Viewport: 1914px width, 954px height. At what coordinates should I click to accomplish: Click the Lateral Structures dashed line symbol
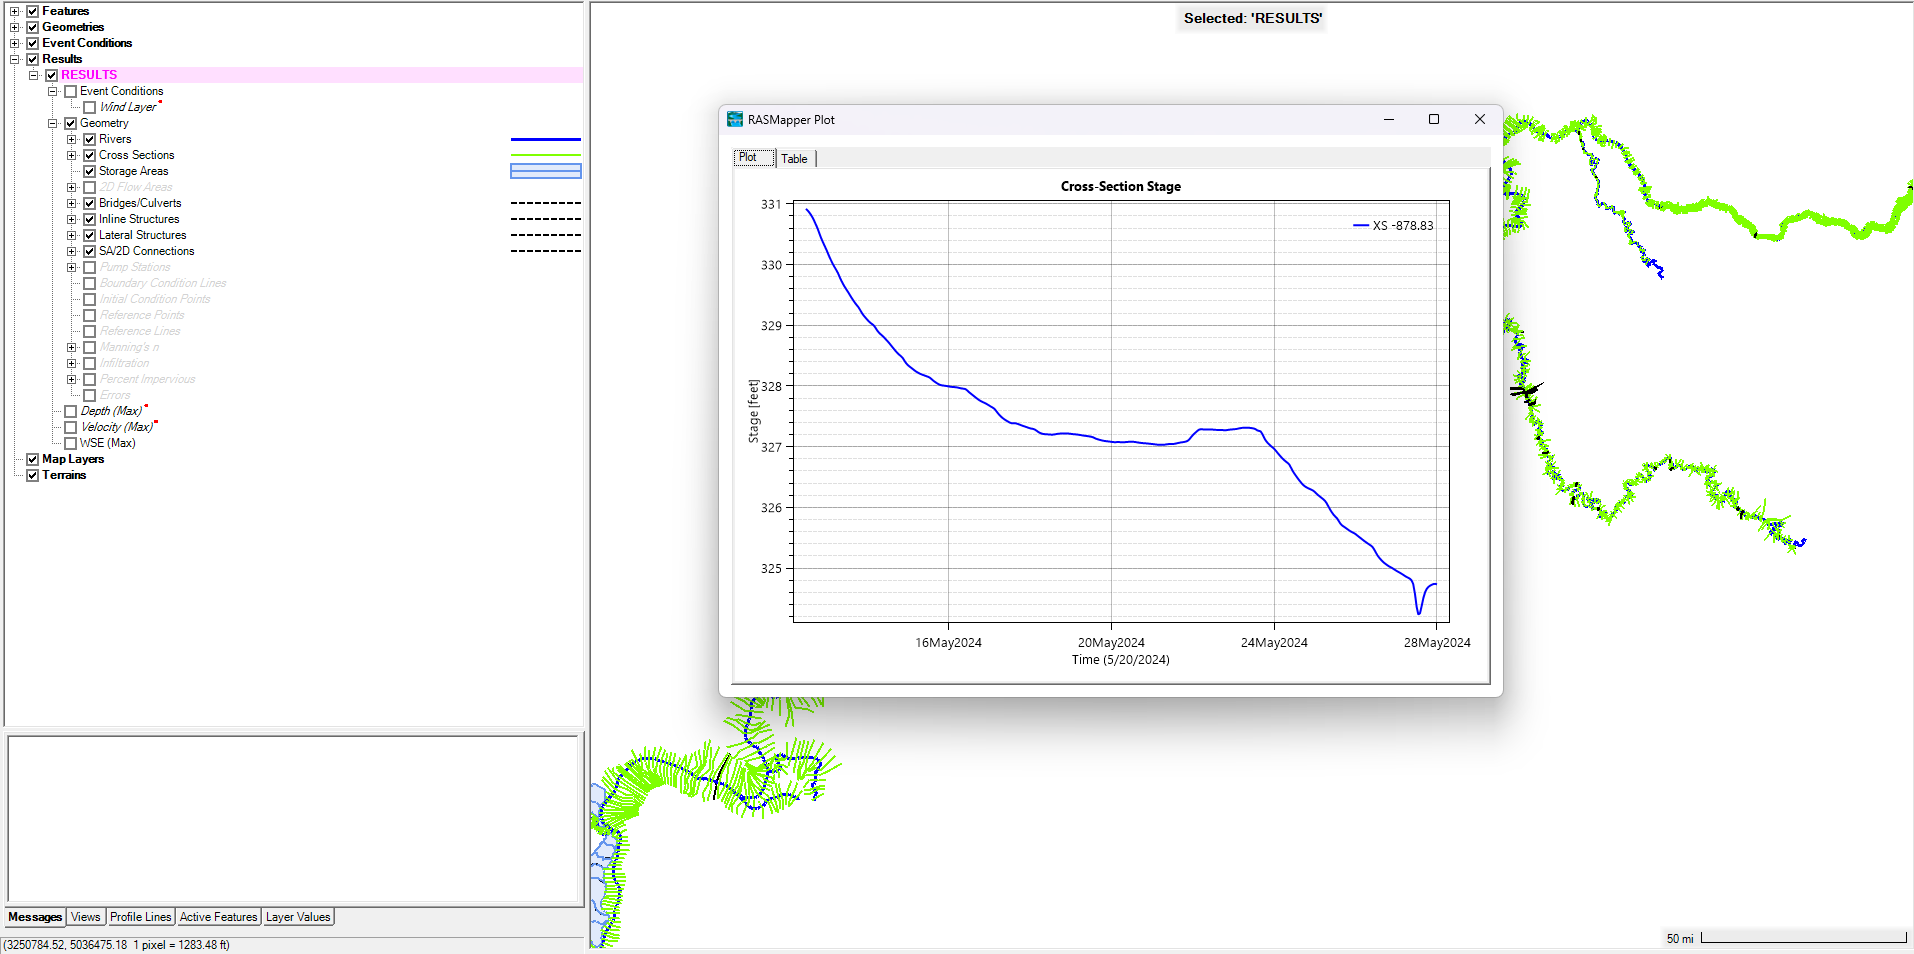point(546,235)
